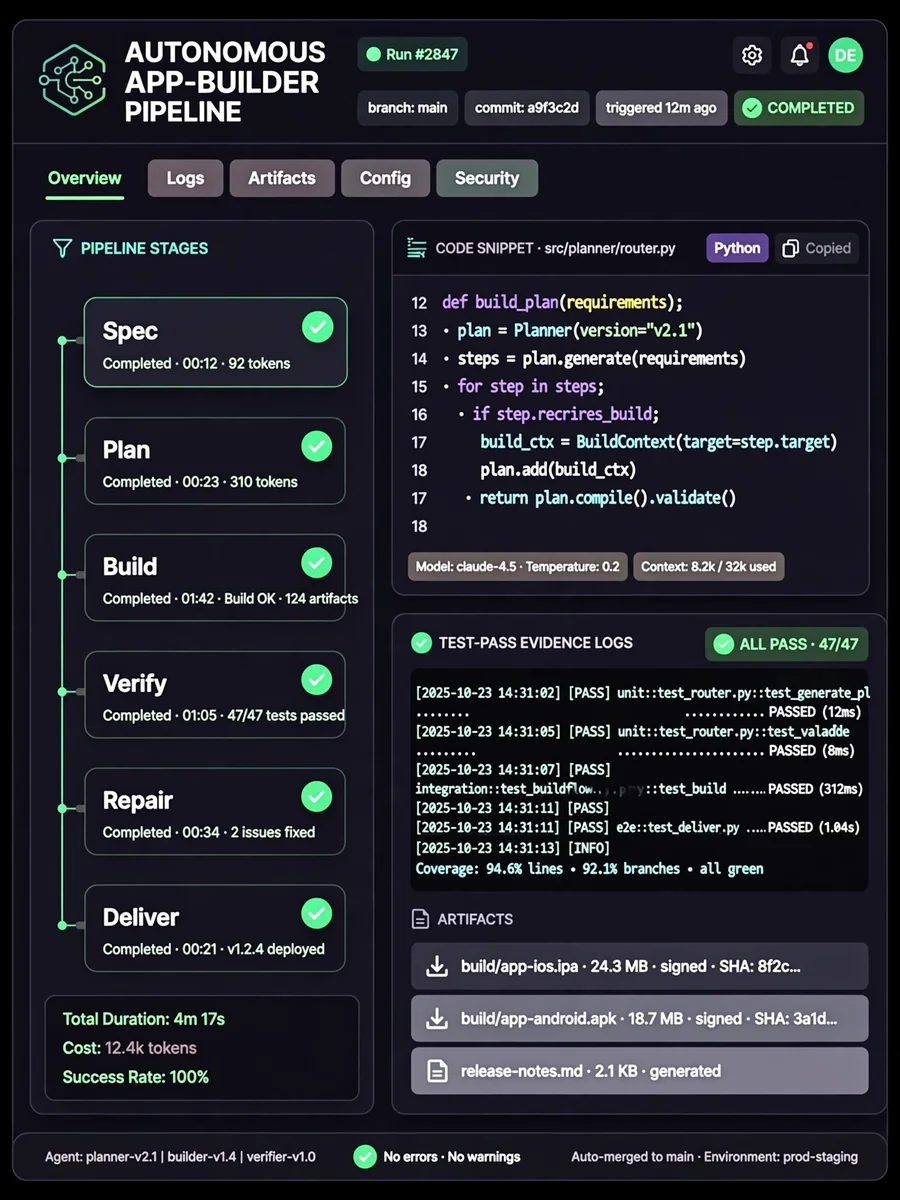Open the build/app-ios.ipa artifact row

(640, 966)
